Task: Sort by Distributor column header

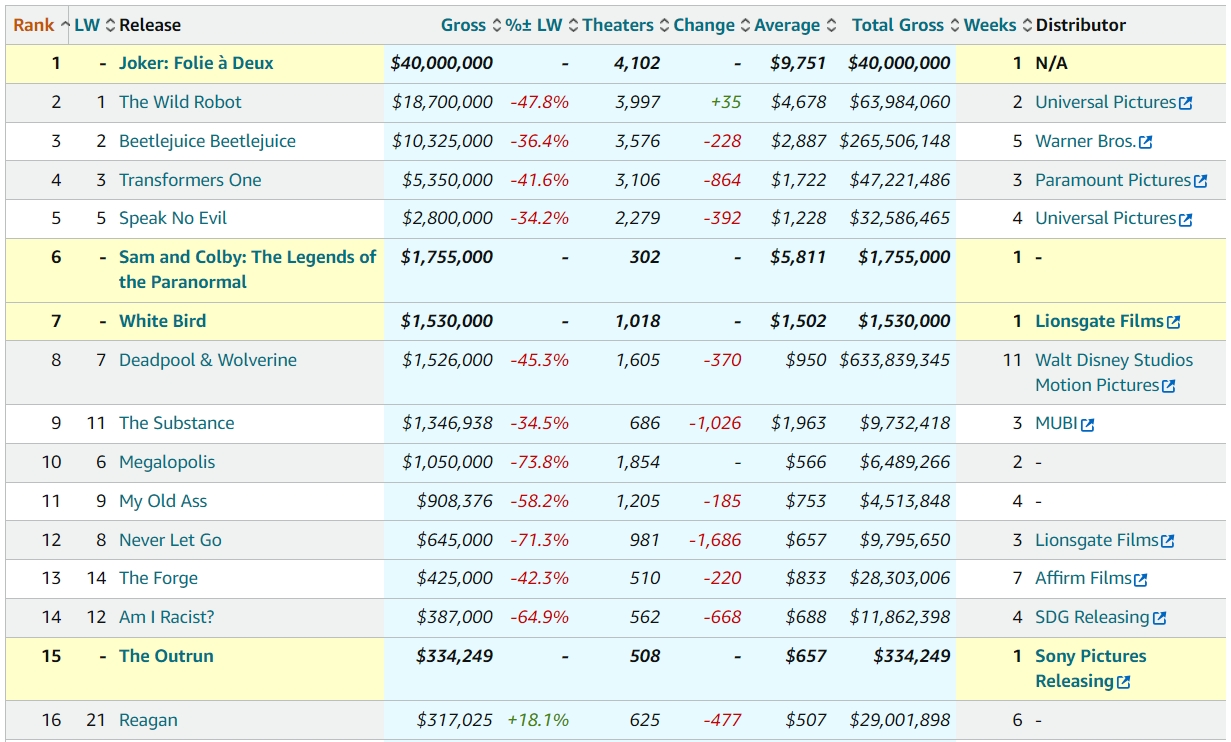Action: [1081, 25]
